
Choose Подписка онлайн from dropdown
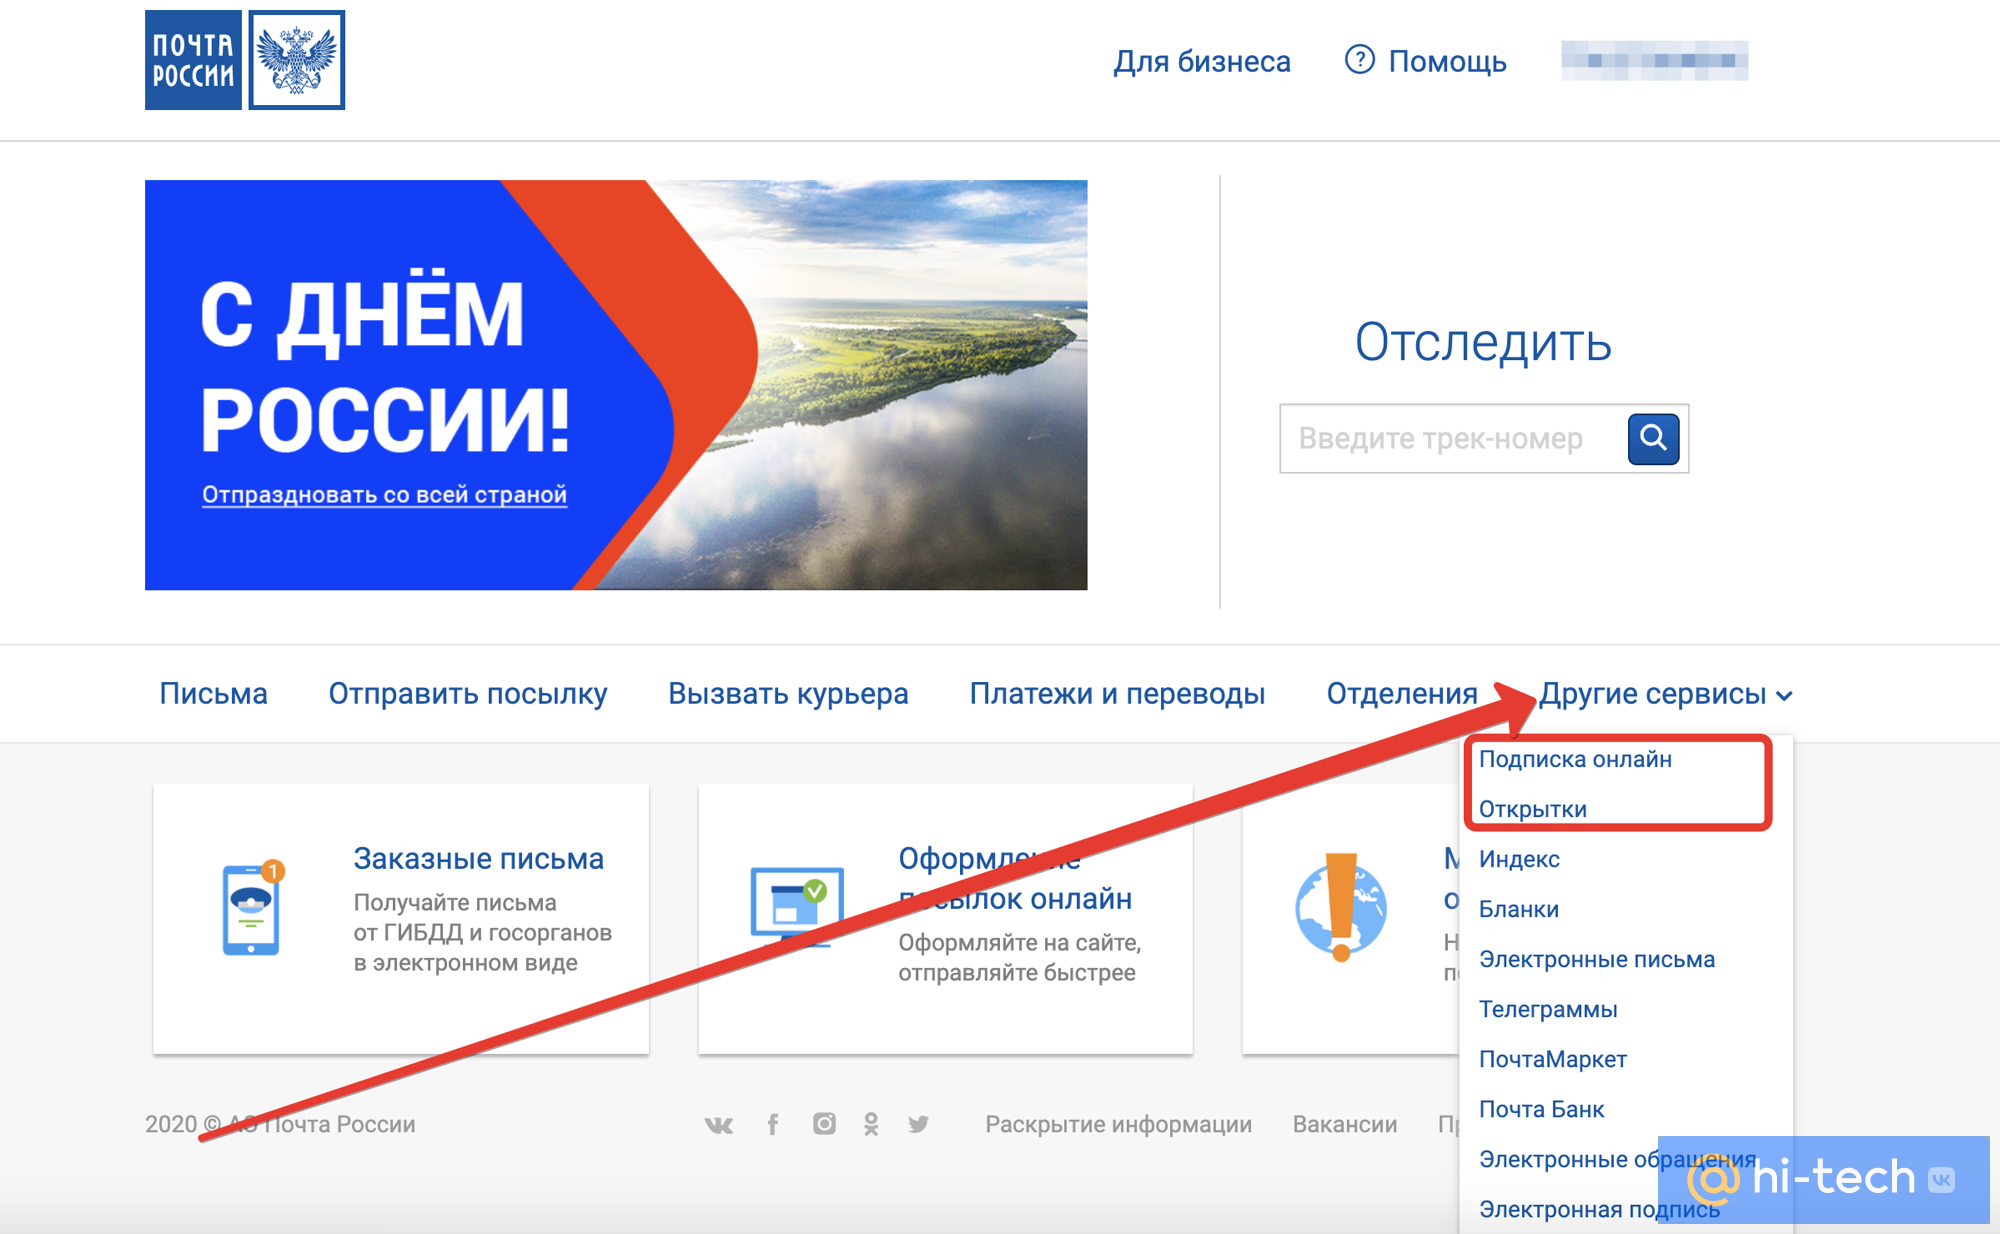pyautogui.click(x=1575, y=759)
